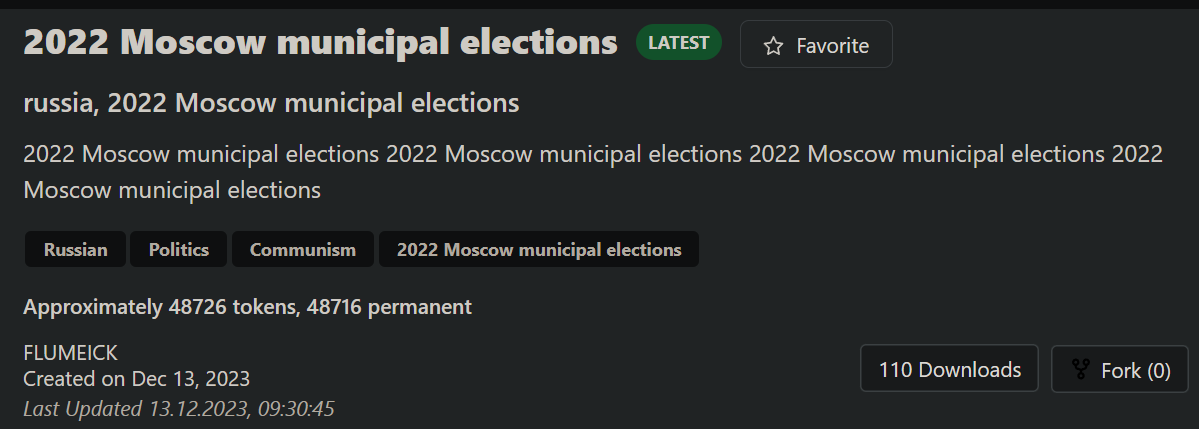Open the FLUMEICK author profile
The width and height of the screenshot is (1199, 429).
70,353
